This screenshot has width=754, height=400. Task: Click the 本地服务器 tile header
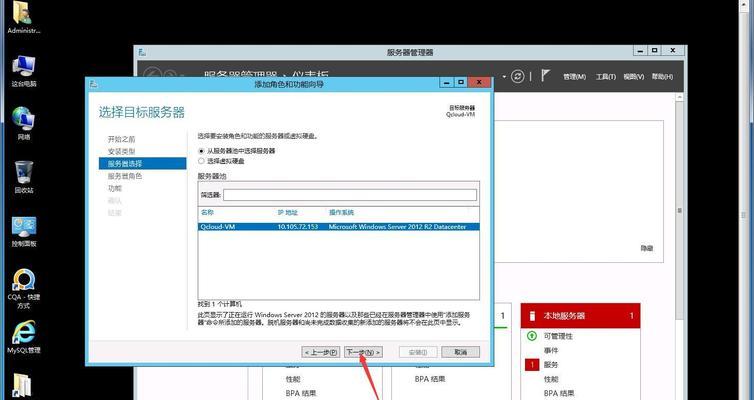pyautogui.click(x=580, y=316)
